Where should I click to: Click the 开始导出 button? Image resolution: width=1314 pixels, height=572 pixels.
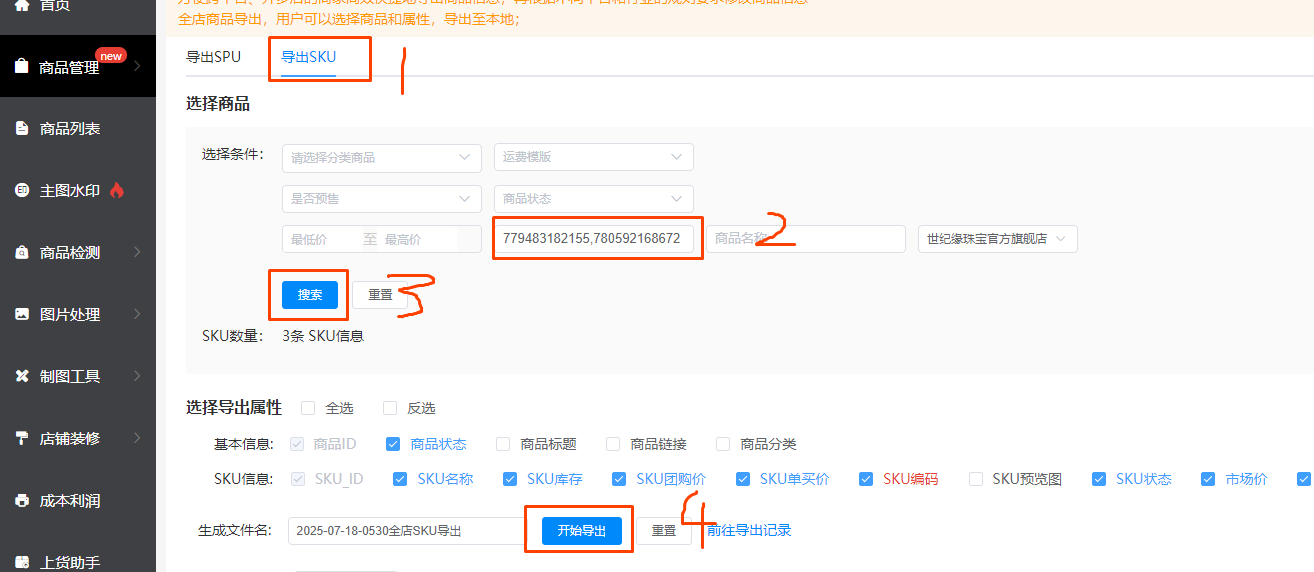[x=581, y=530]
